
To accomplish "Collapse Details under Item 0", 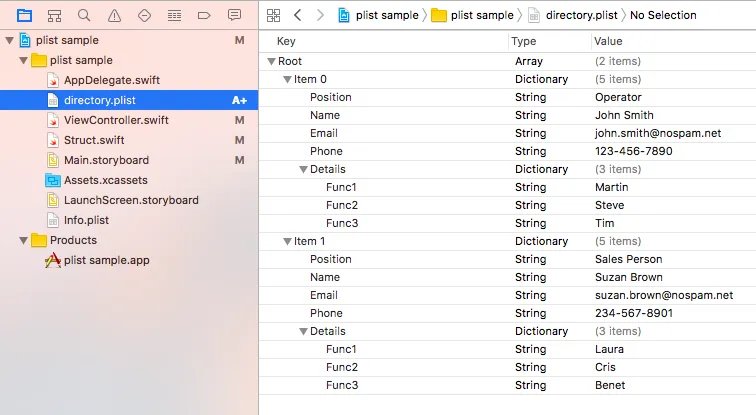I will coord(303,170).
